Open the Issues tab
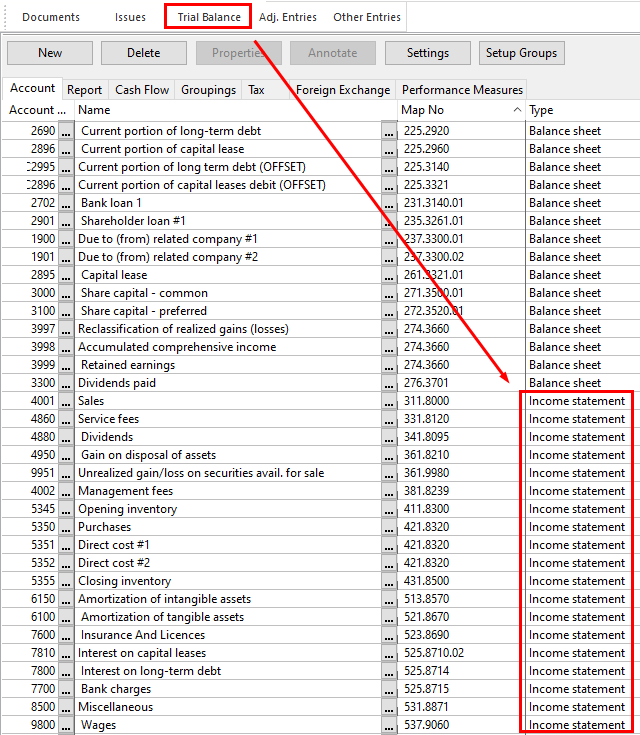640x735 pixels. (130, 17)
